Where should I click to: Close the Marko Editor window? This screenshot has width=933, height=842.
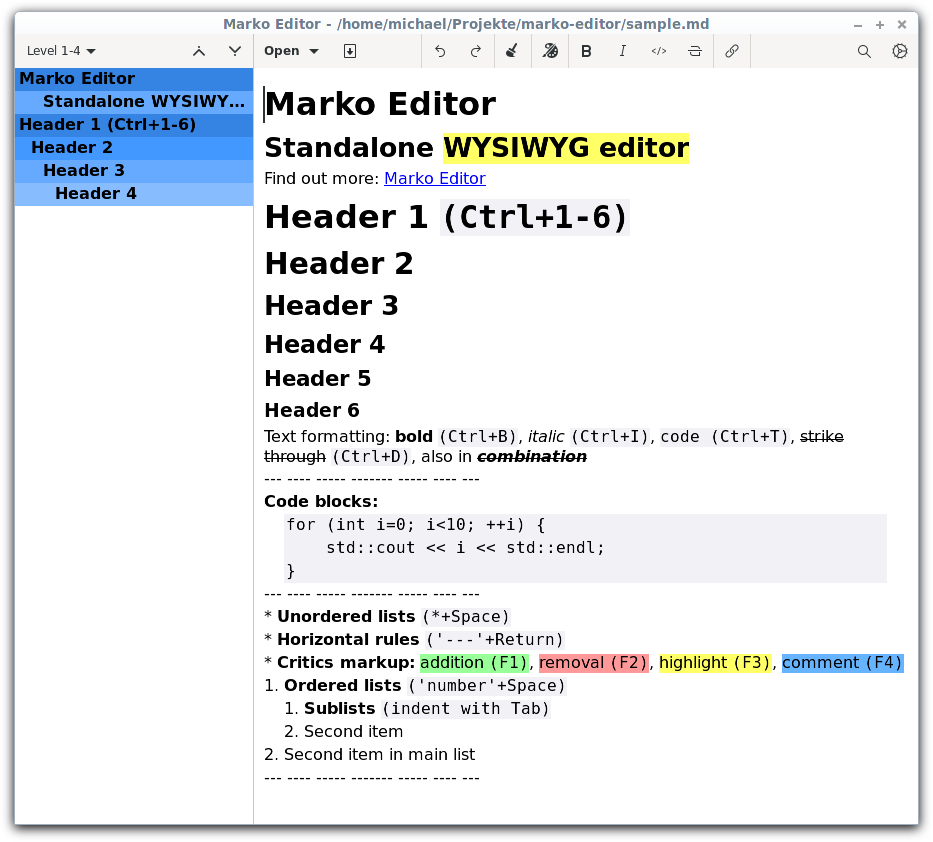[x=902, y=25]
